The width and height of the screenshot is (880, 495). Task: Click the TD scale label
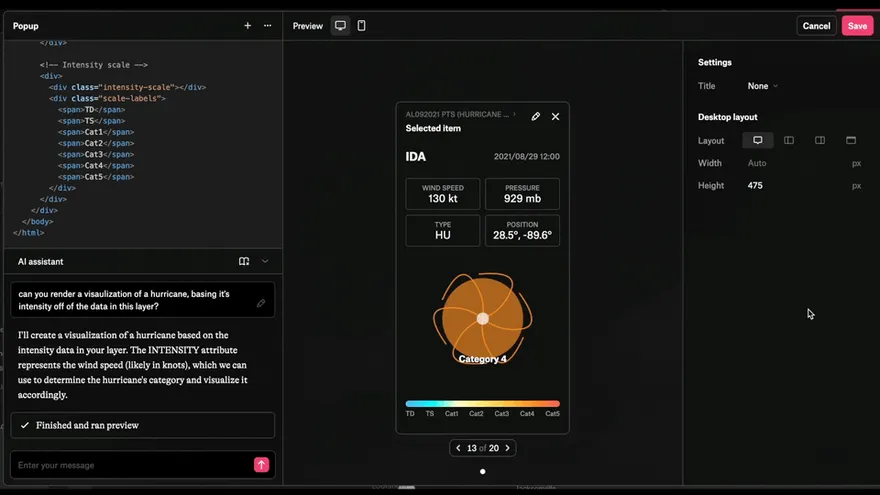pos(410,414)
